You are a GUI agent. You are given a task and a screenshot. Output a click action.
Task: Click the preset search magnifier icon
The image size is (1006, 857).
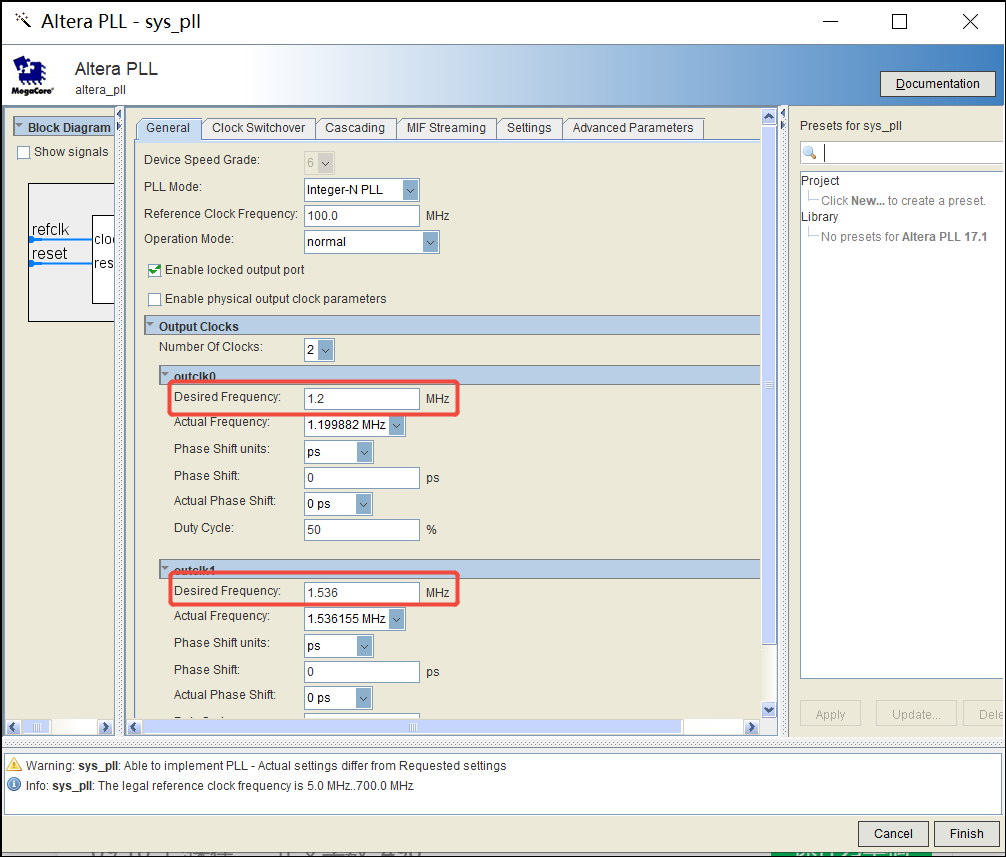[x=810, y=153]
